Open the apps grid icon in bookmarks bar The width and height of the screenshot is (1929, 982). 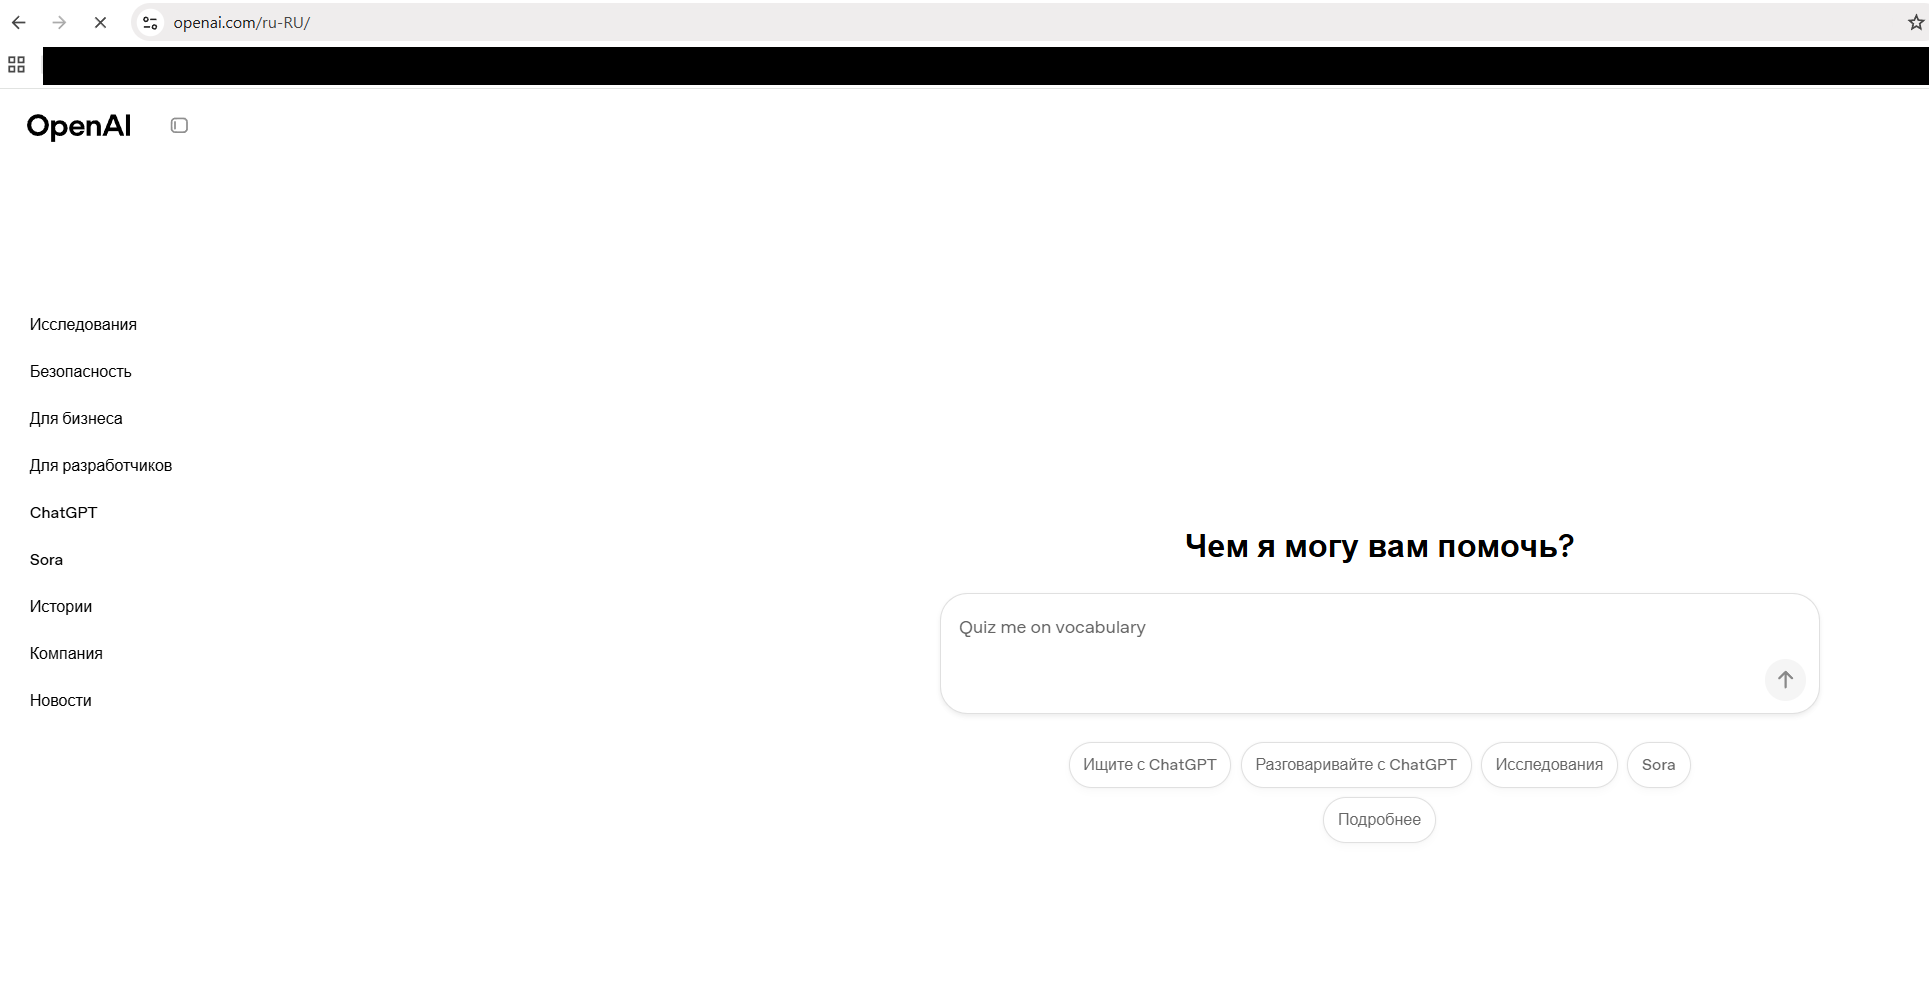(16, 65)
